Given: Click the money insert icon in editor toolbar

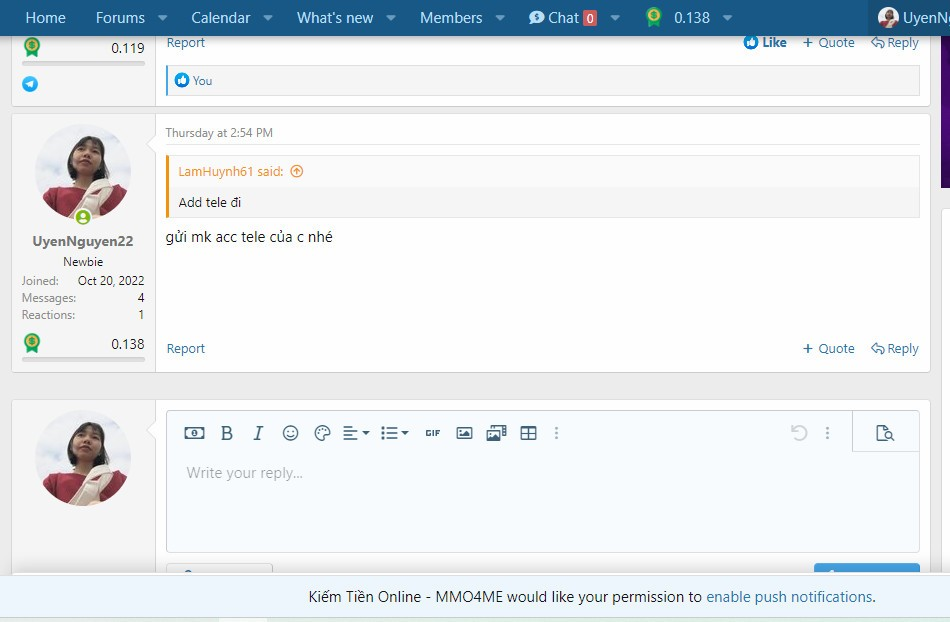Looking at the screenshot, I should (194, 433).
